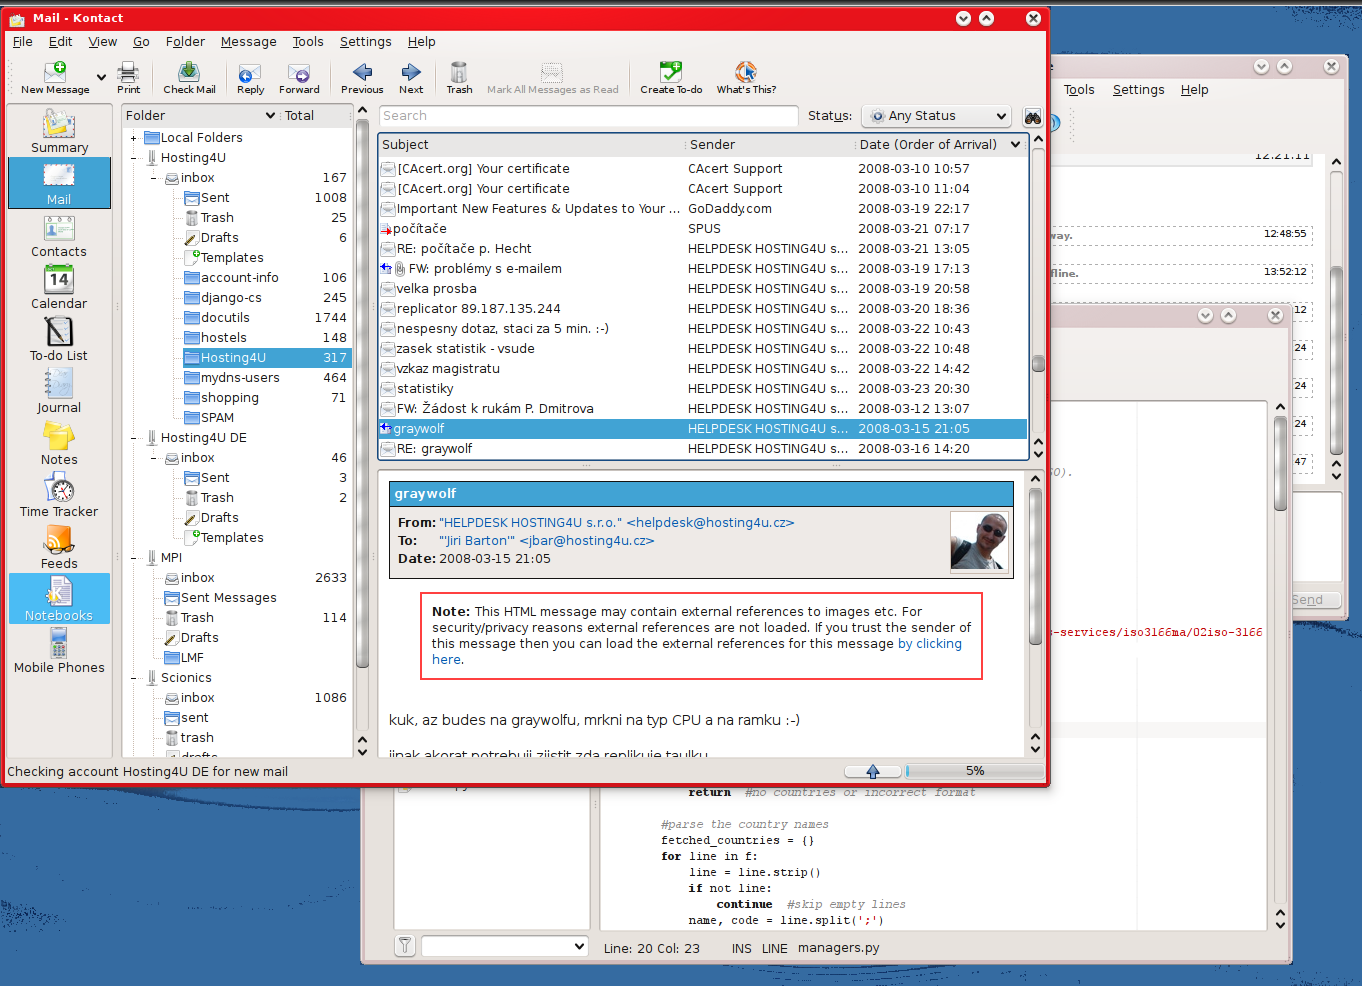Open Calendar in the Kontact sidebar

pyautogui.click(x=59, y=289)
